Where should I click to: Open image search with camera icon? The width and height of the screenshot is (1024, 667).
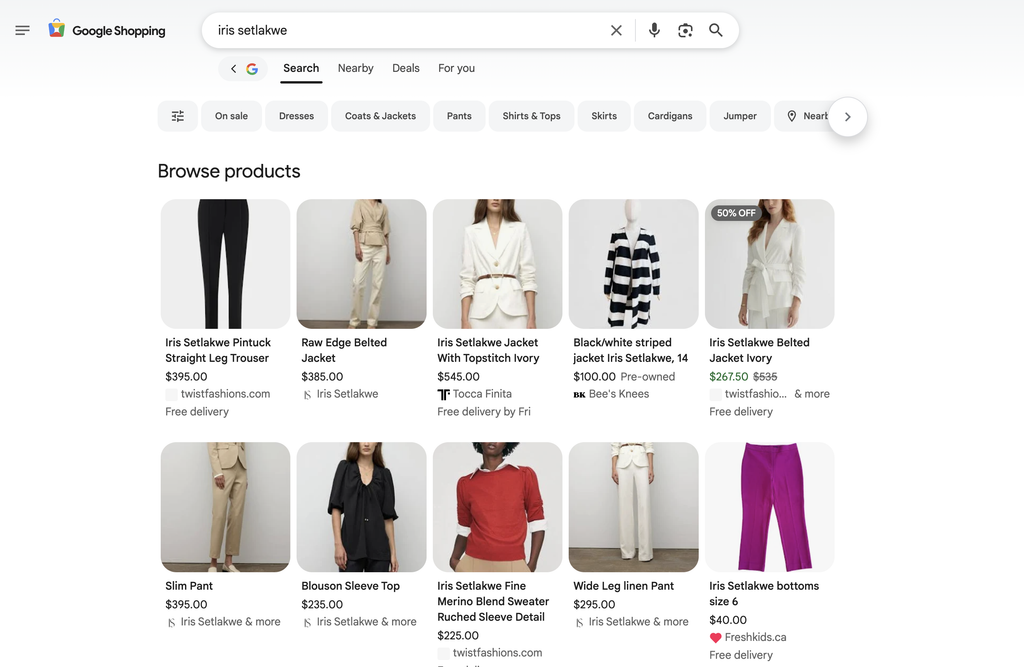(x=685, y=30)
